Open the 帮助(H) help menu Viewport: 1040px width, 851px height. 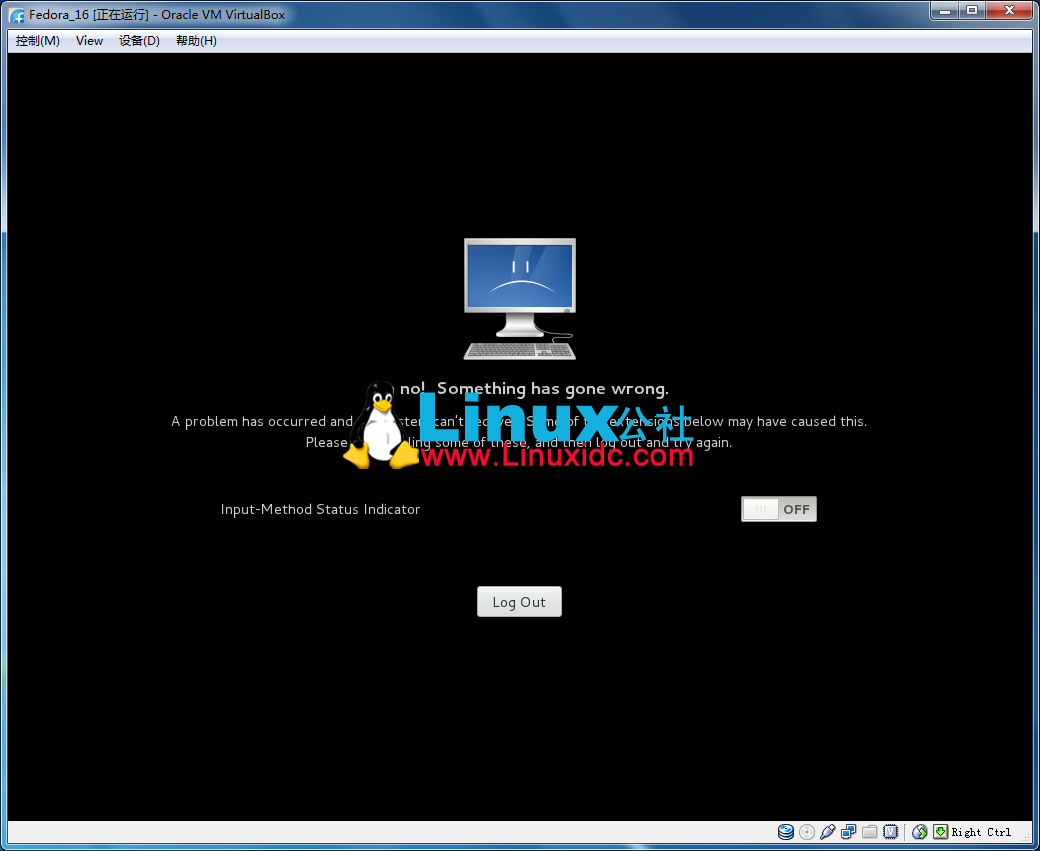[x=195, y=41]
